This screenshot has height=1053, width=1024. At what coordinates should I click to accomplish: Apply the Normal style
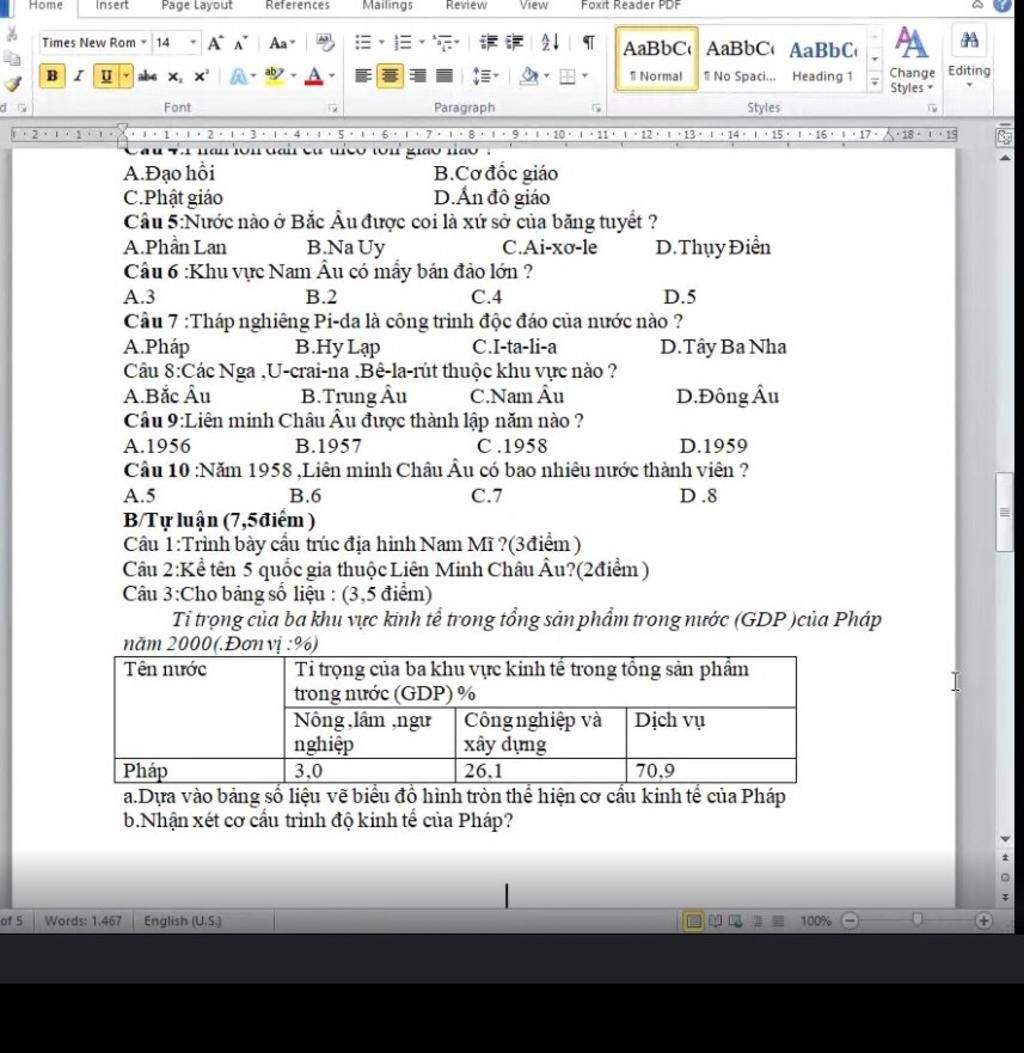pyautogui.click(x=656, y=59)
